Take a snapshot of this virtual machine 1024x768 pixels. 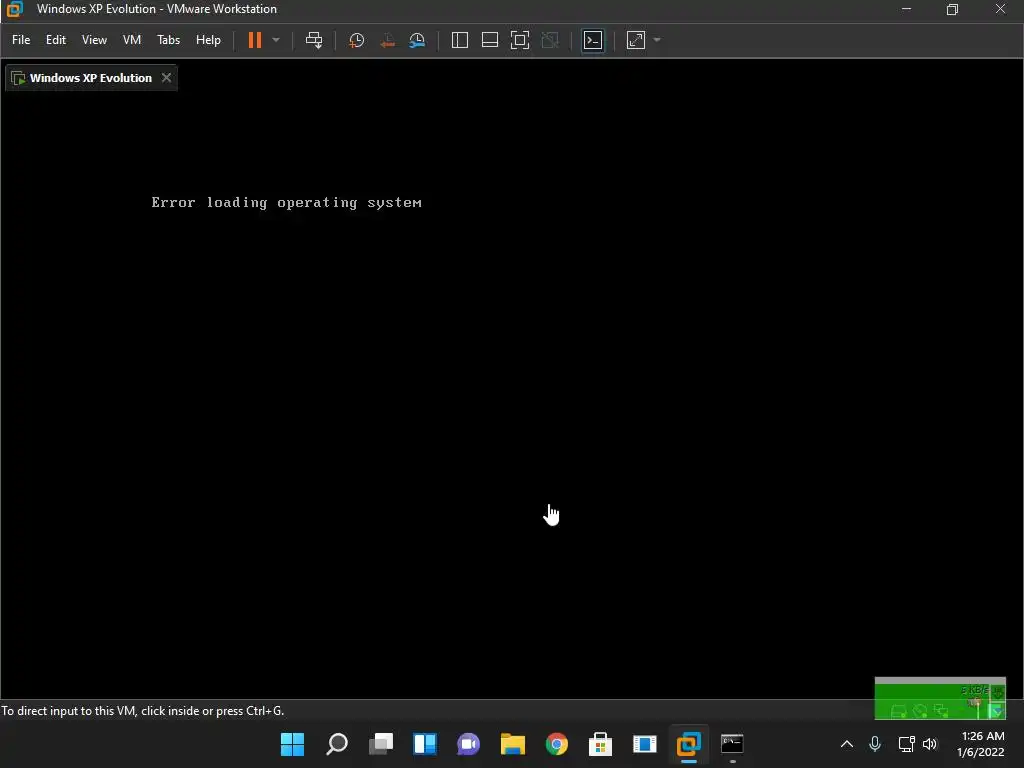click(357, 40)
